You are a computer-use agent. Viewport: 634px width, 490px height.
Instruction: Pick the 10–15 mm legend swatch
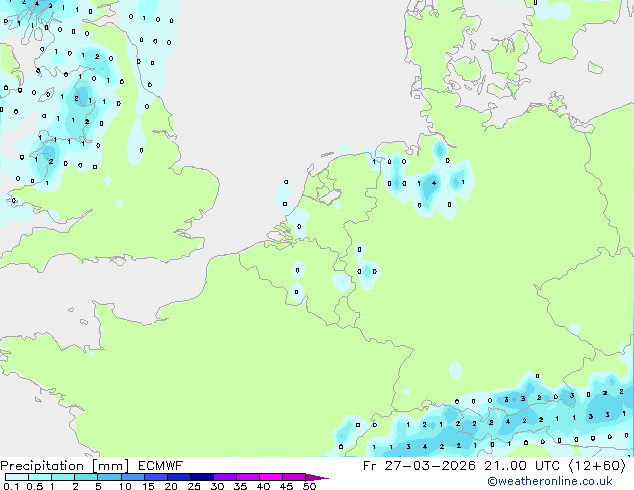tap(133, 477)
